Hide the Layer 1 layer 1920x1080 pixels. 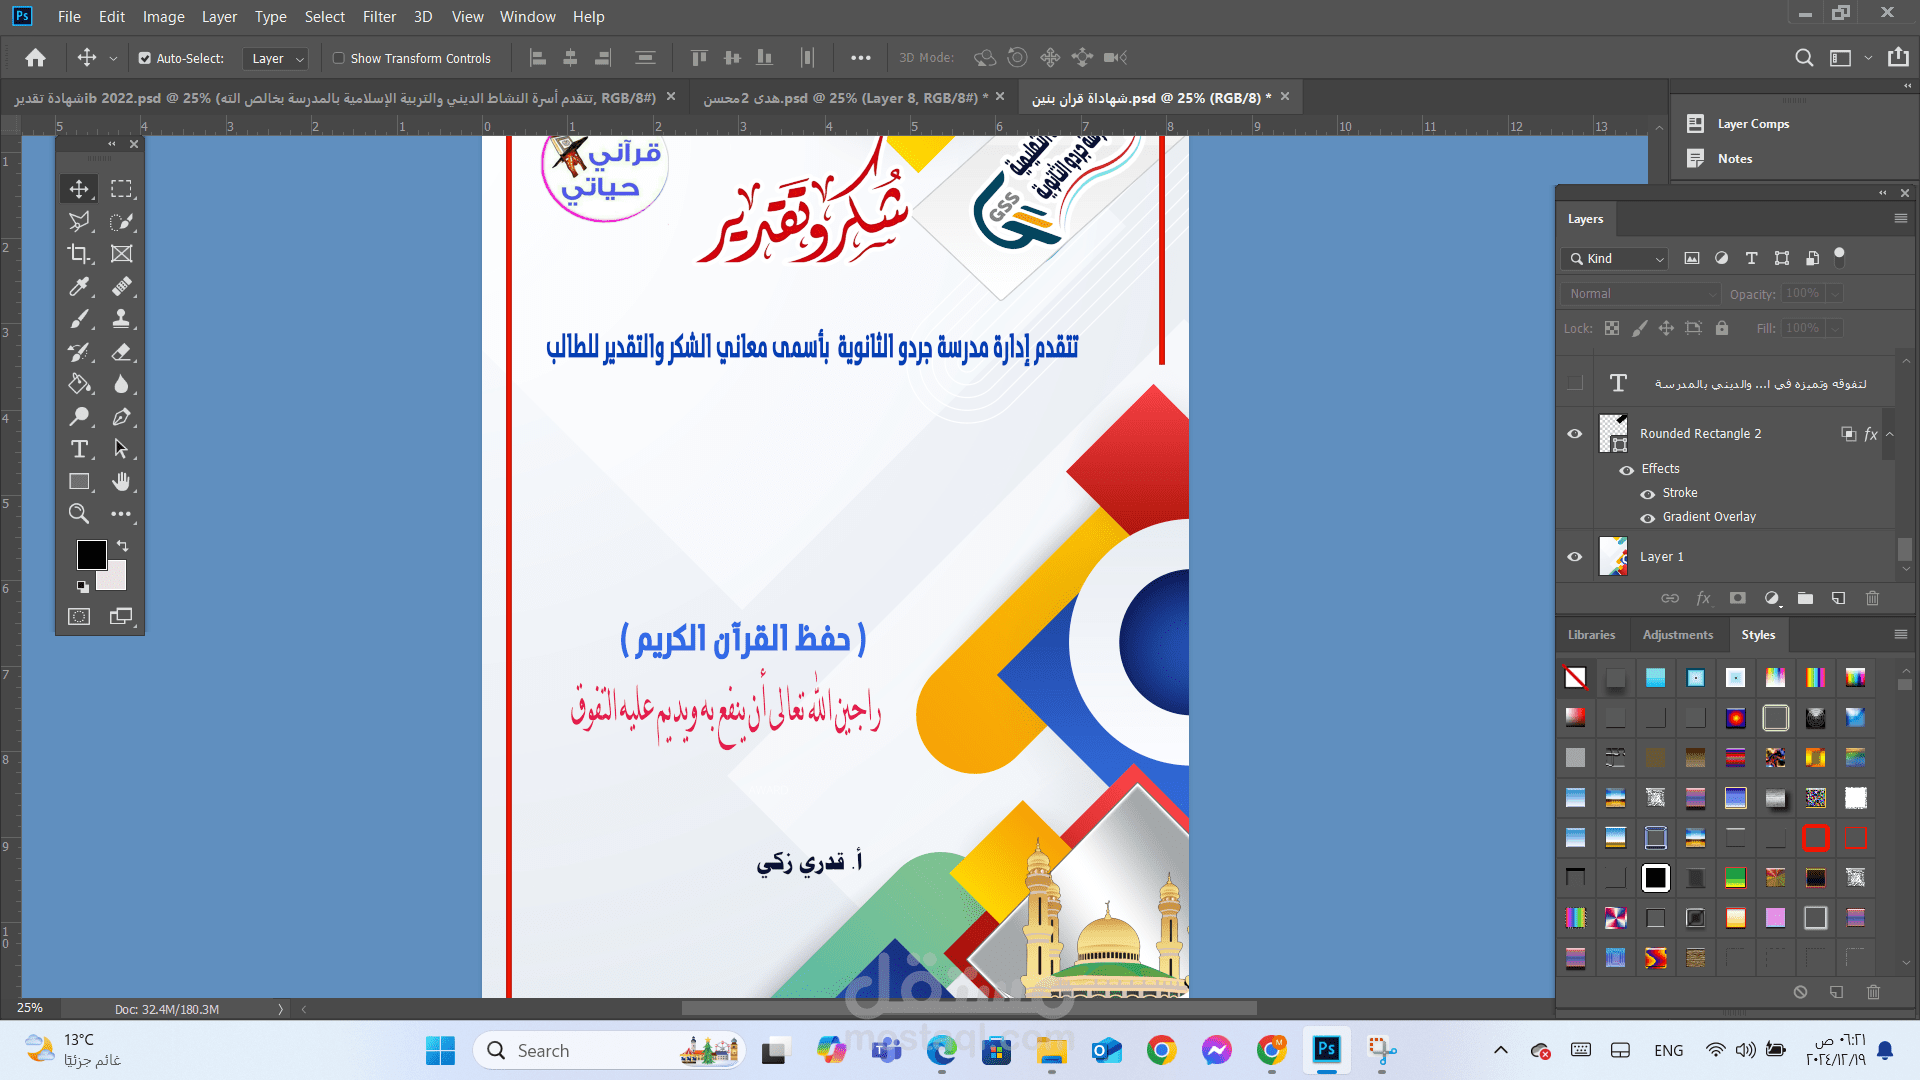pyautogui.click(x=1575, y=557)
